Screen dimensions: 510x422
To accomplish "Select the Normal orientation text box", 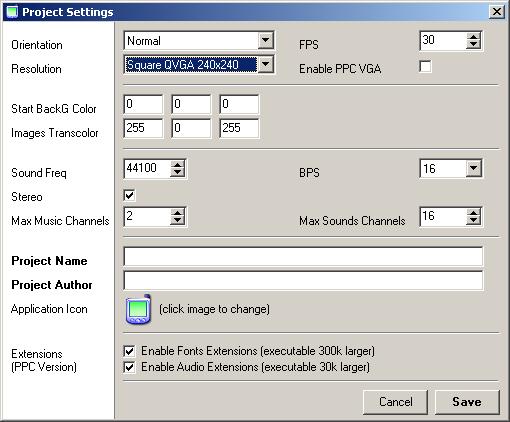I will (191, 41).
